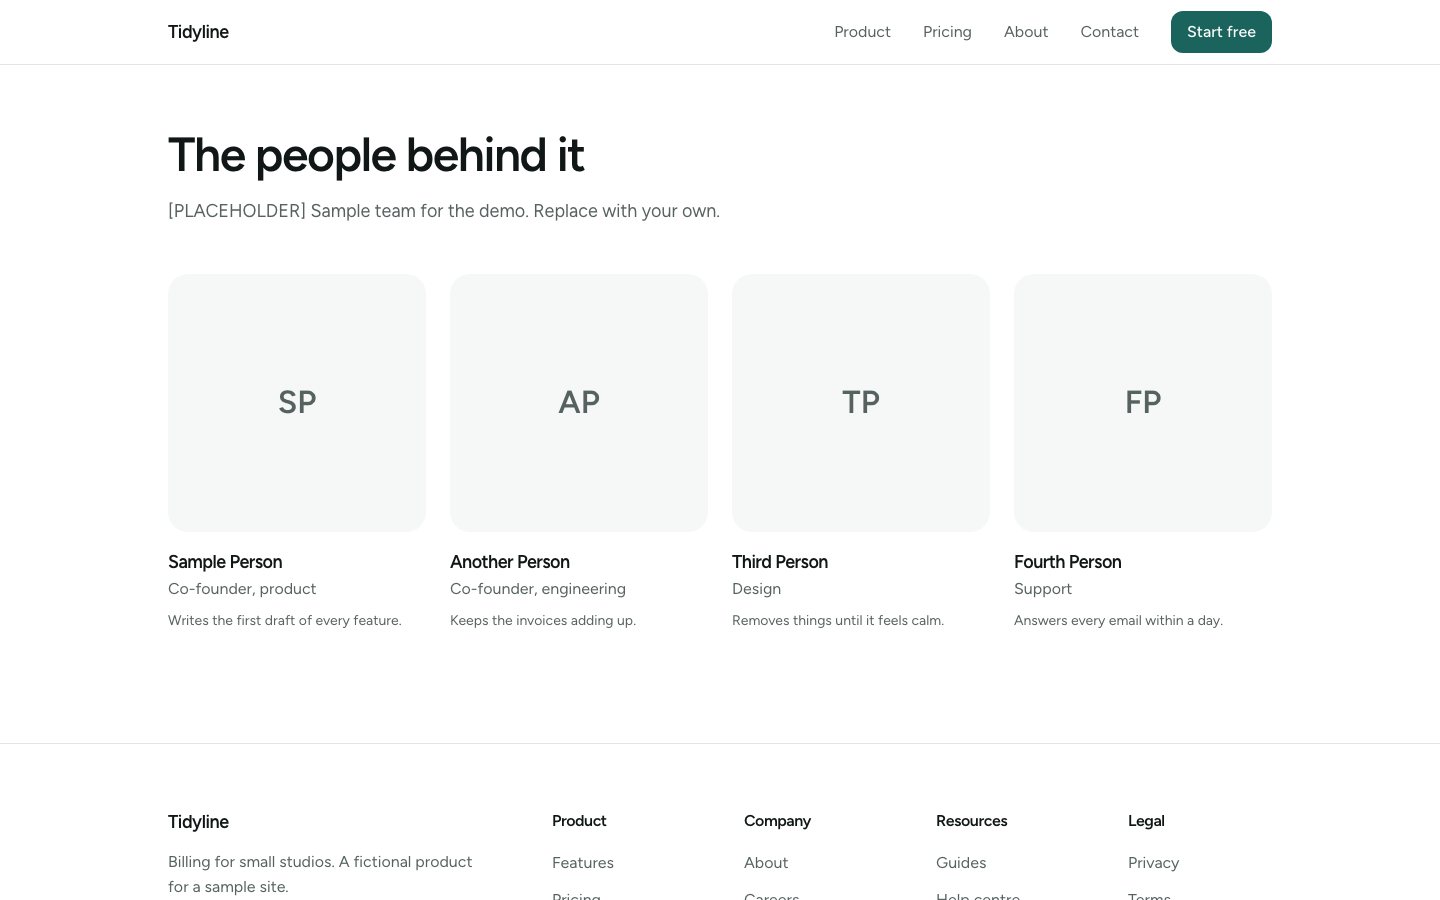The height and width of the screenshot is (900, 1440).
Task: Click the name Sample Person
Action: 225,562
